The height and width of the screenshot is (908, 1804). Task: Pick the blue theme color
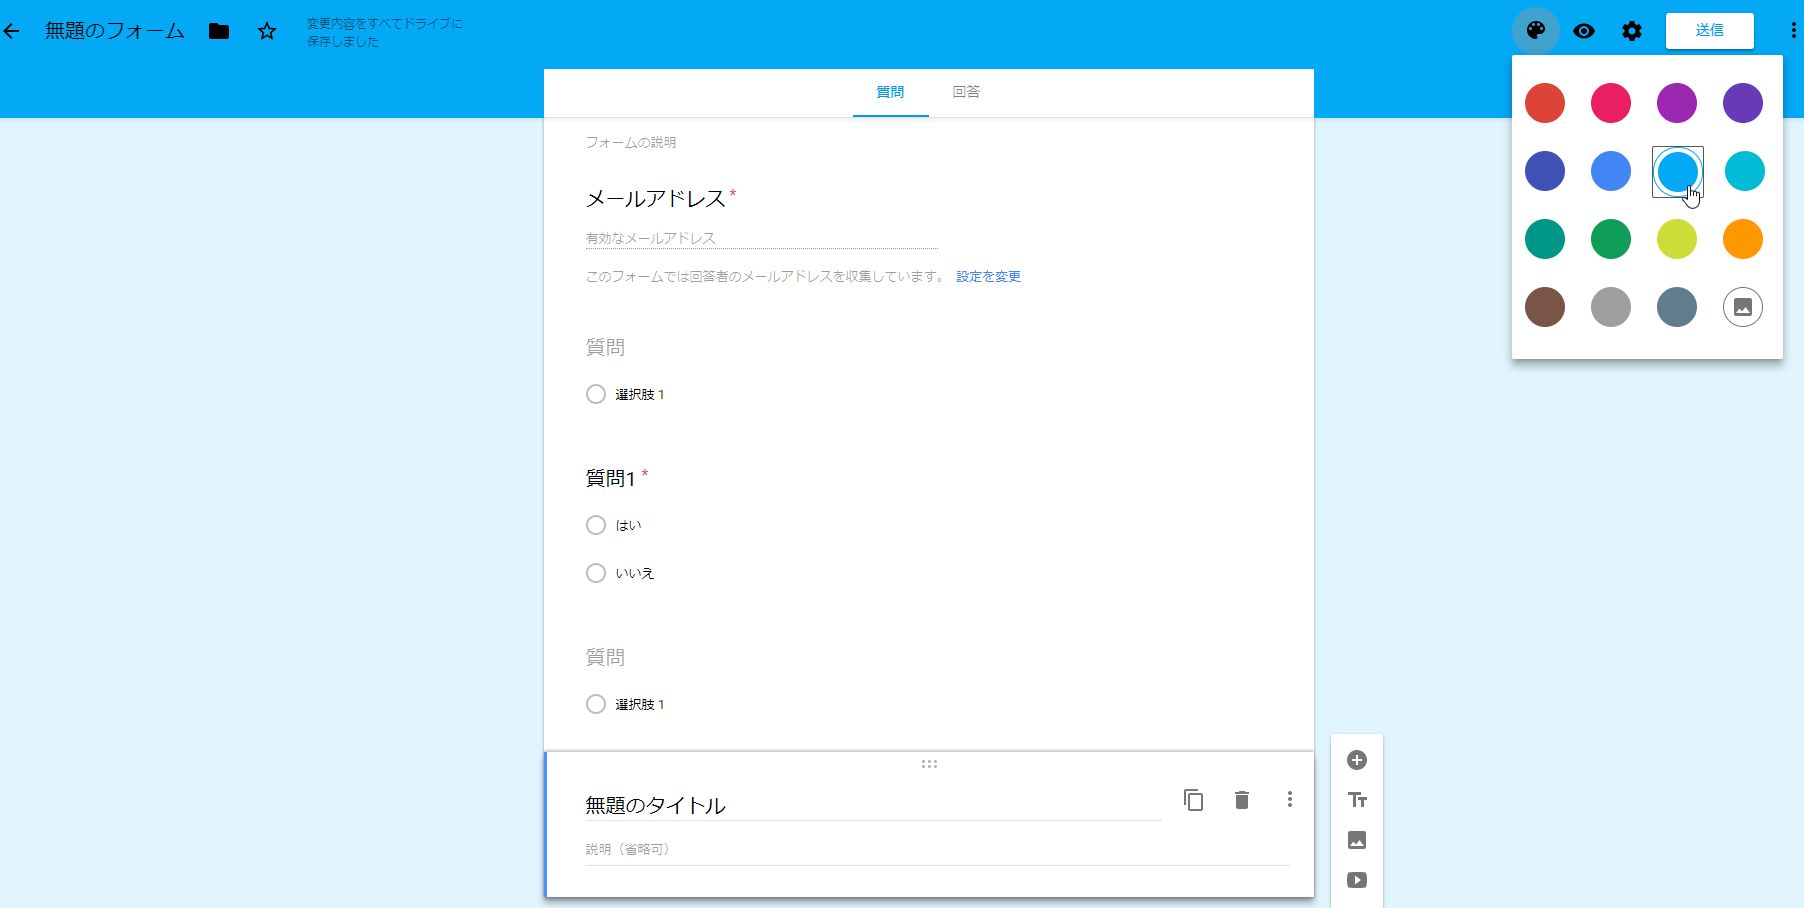pos(1611,171)
